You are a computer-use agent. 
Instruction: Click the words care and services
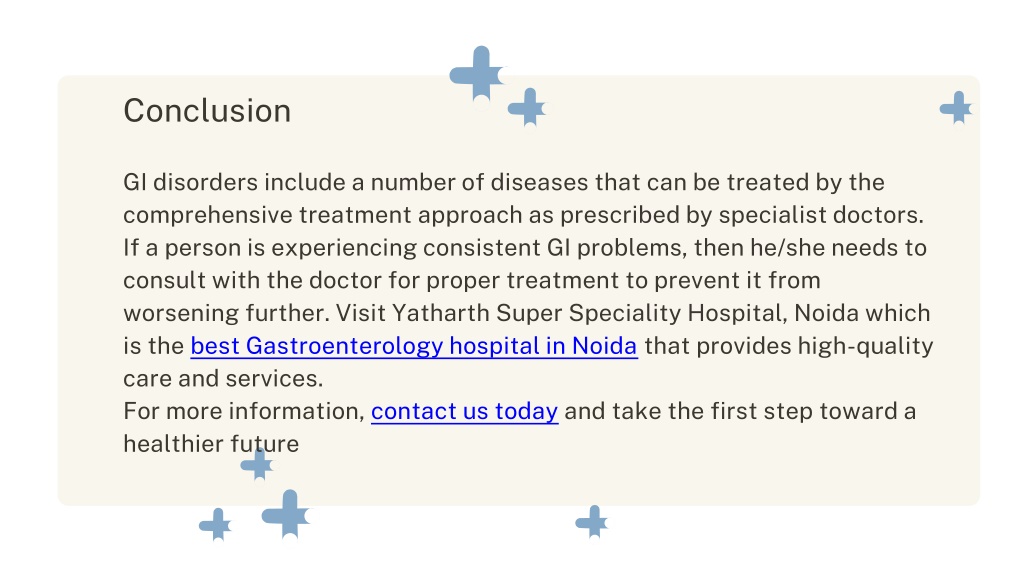click(x=221, y=378)
